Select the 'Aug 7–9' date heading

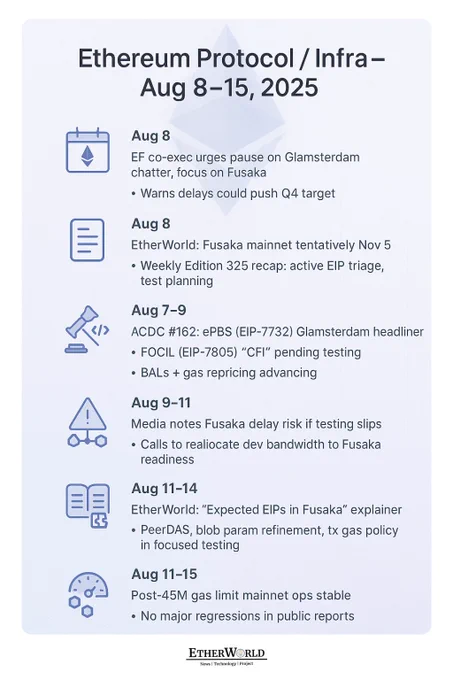tap(159, 311)
